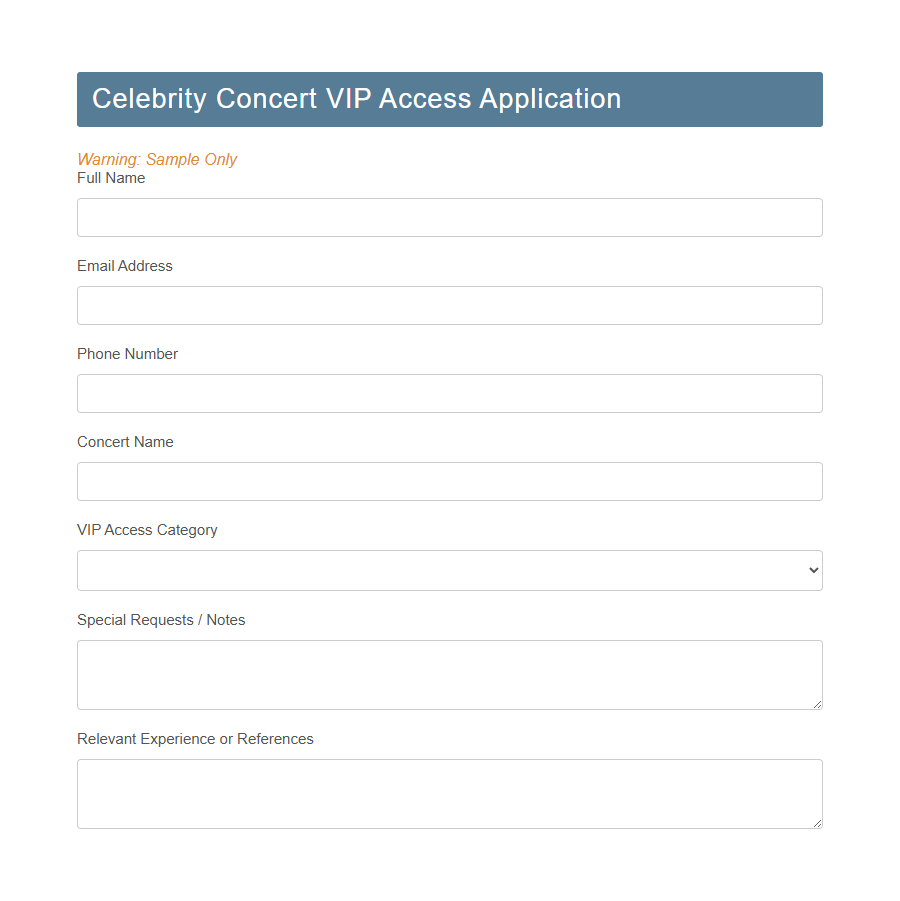Select the Email Address label
Screen dimensions: 900x901
[x=124, y=266]
